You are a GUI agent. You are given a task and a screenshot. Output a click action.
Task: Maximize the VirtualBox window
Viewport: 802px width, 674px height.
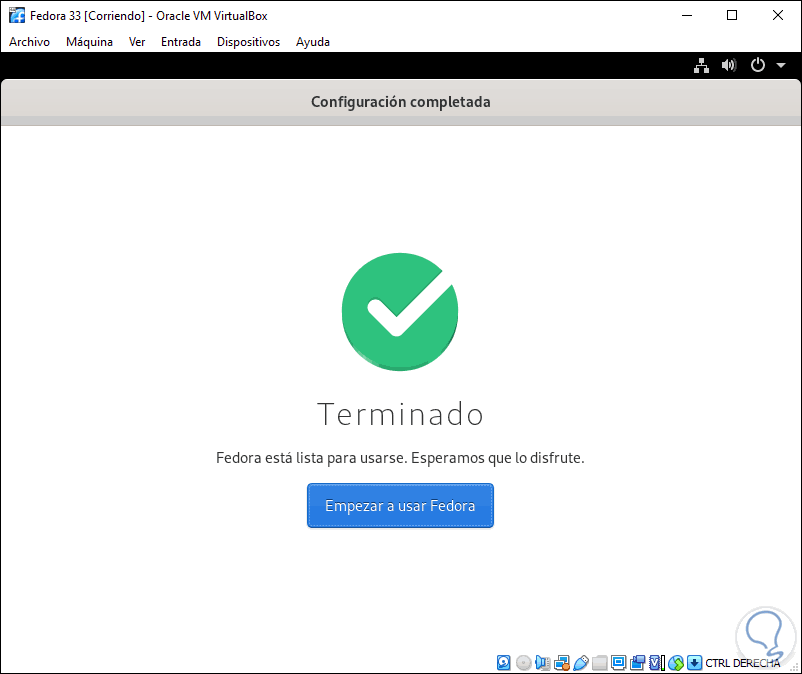click(732, 15)
